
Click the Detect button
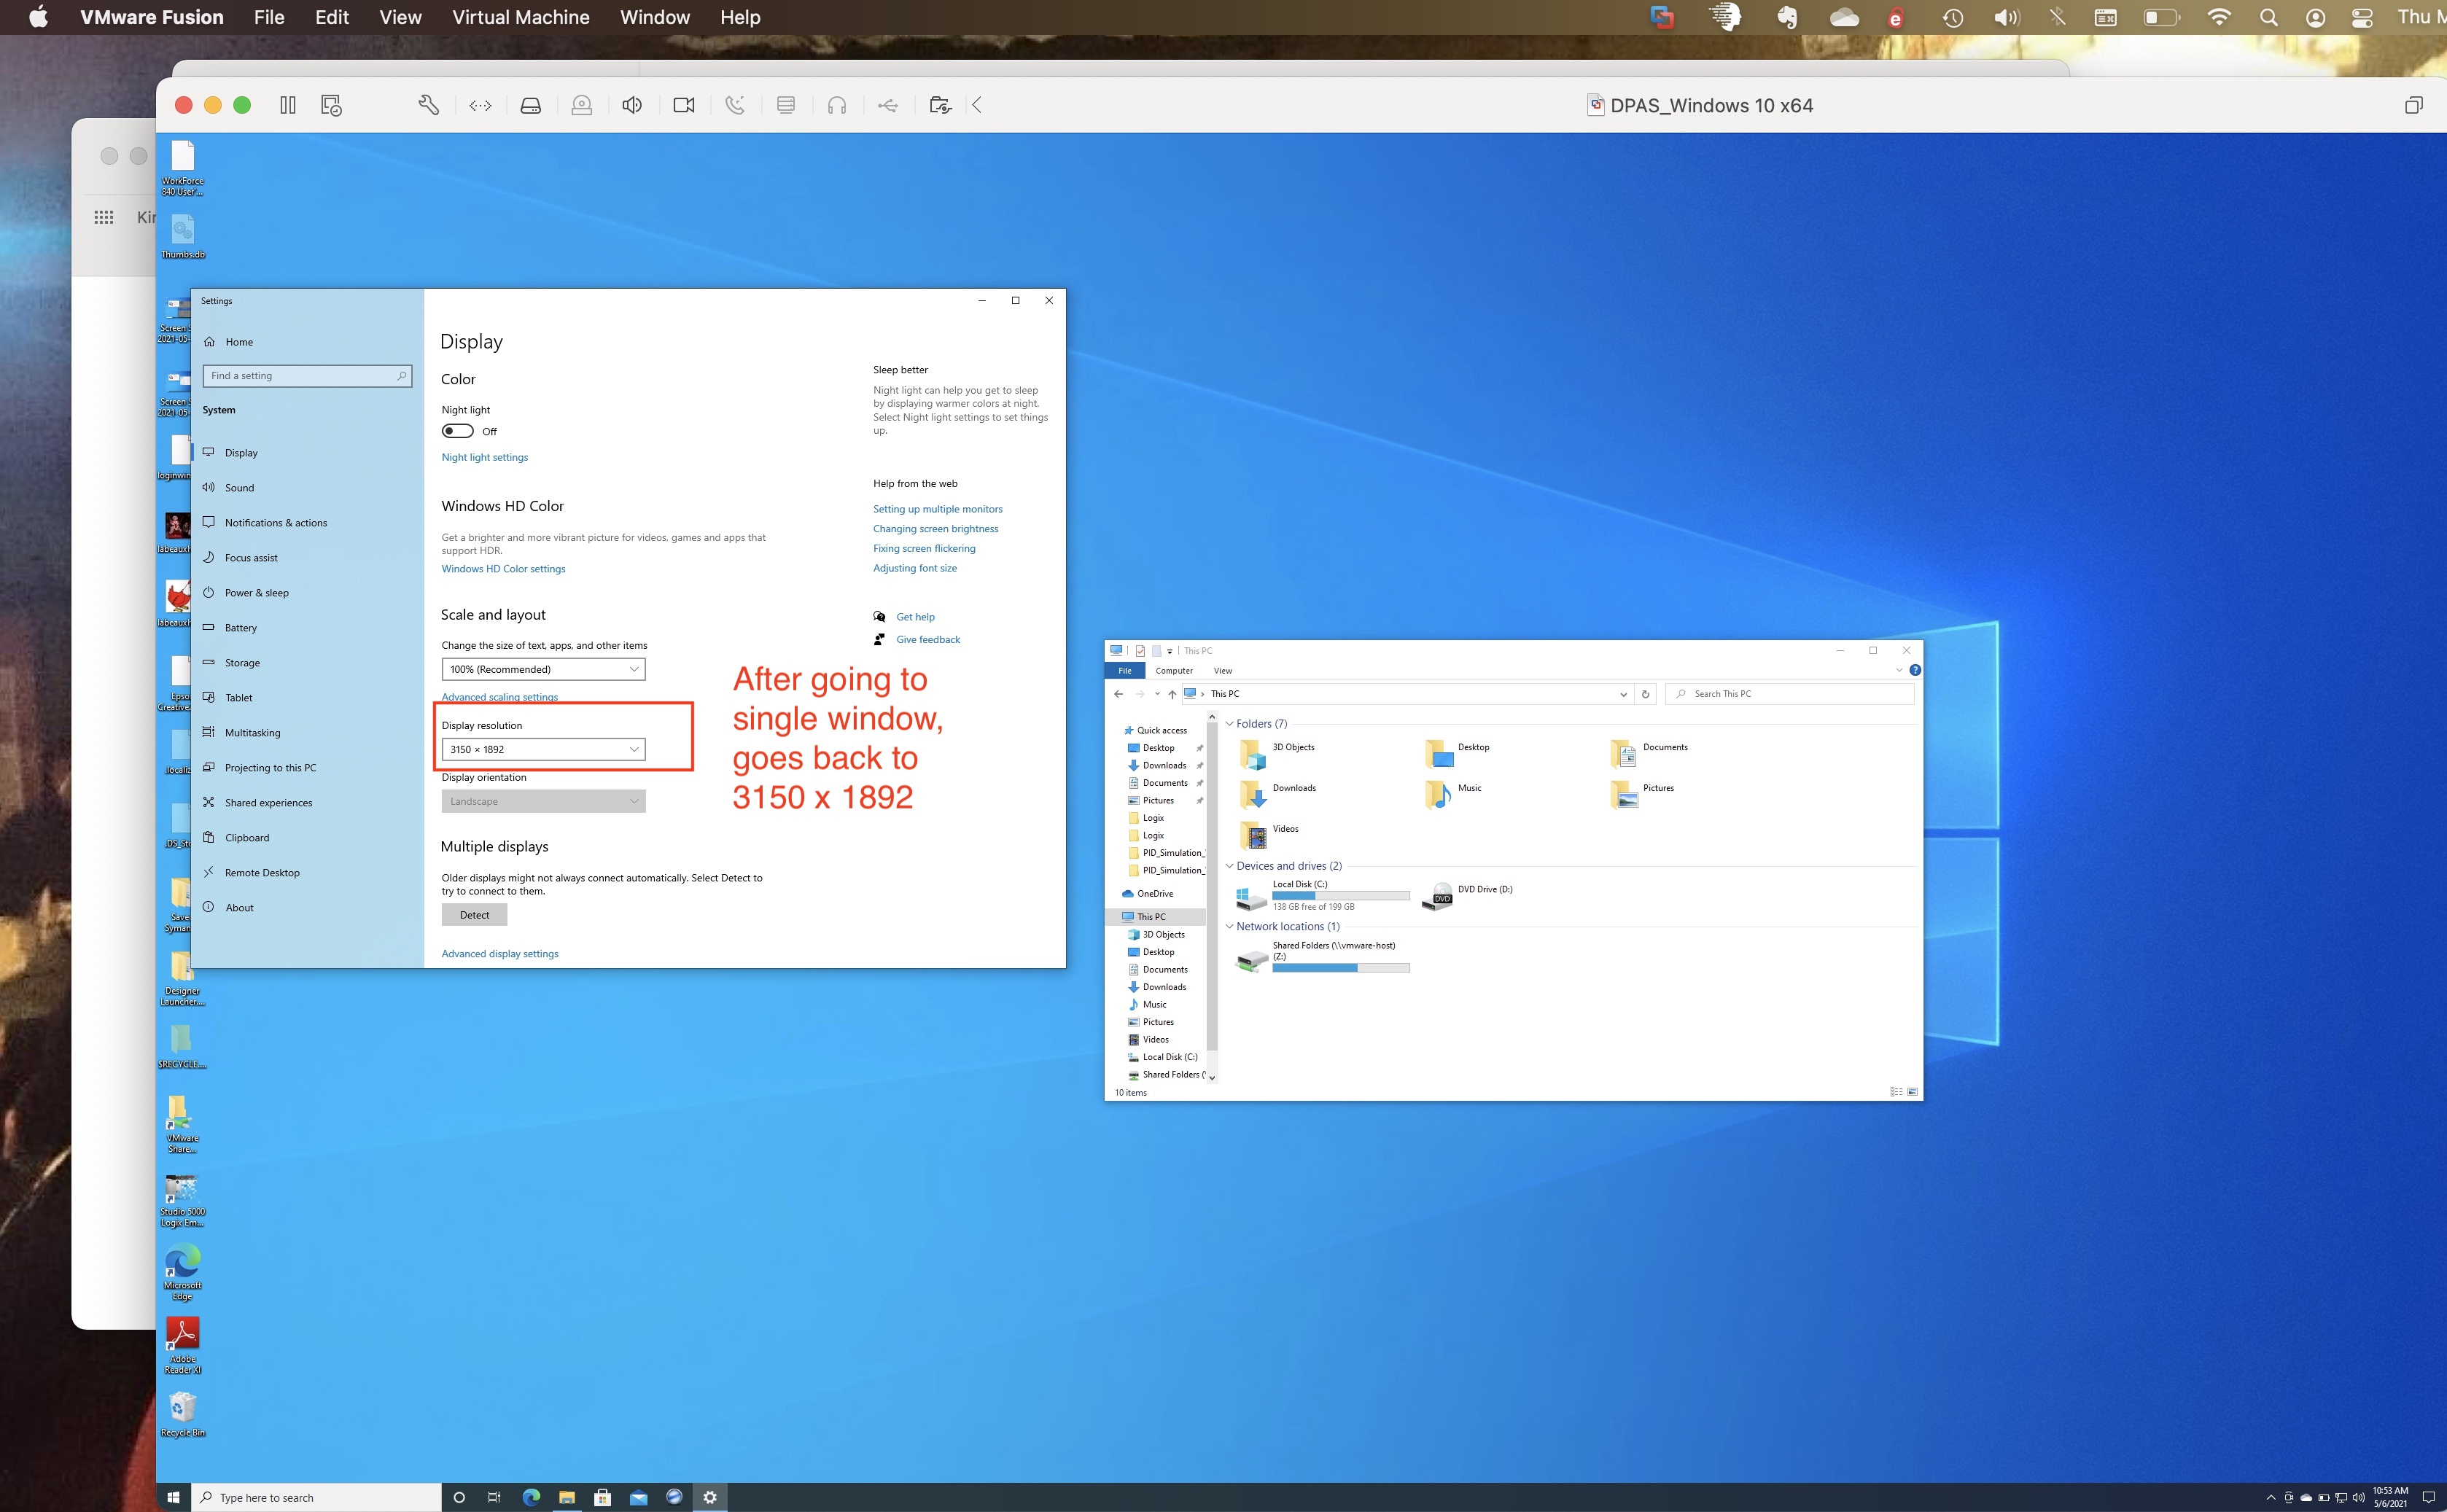click(474, 915)
